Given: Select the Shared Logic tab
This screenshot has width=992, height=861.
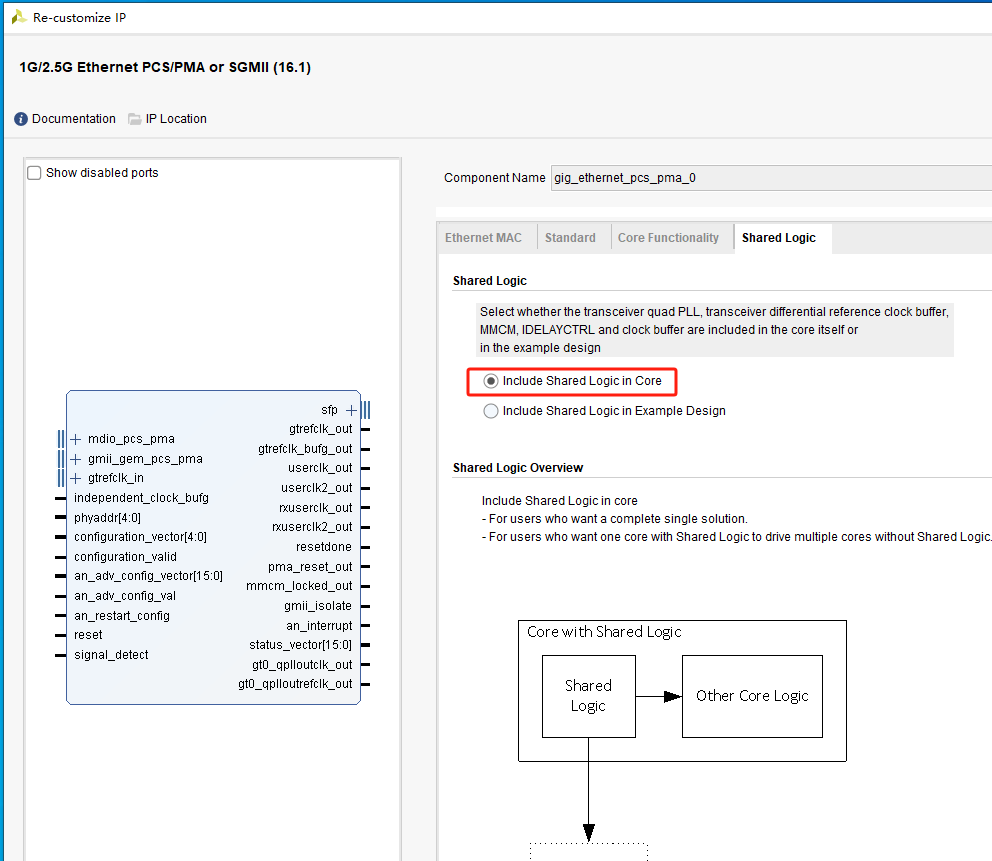Looking at the screenshot, I should point(779,238).
